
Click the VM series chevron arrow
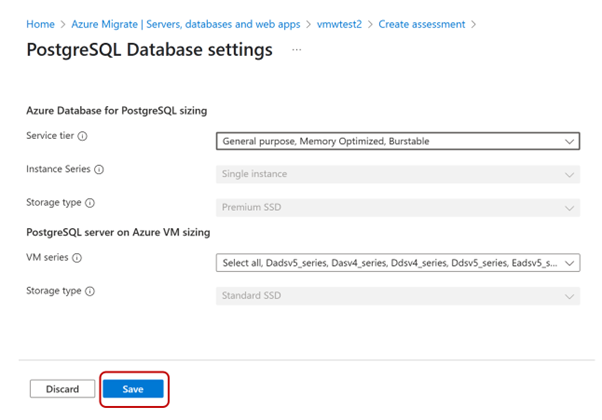569,263
